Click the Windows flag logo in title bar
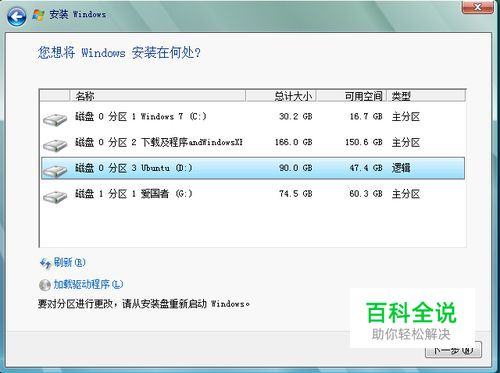 [38, 15]
